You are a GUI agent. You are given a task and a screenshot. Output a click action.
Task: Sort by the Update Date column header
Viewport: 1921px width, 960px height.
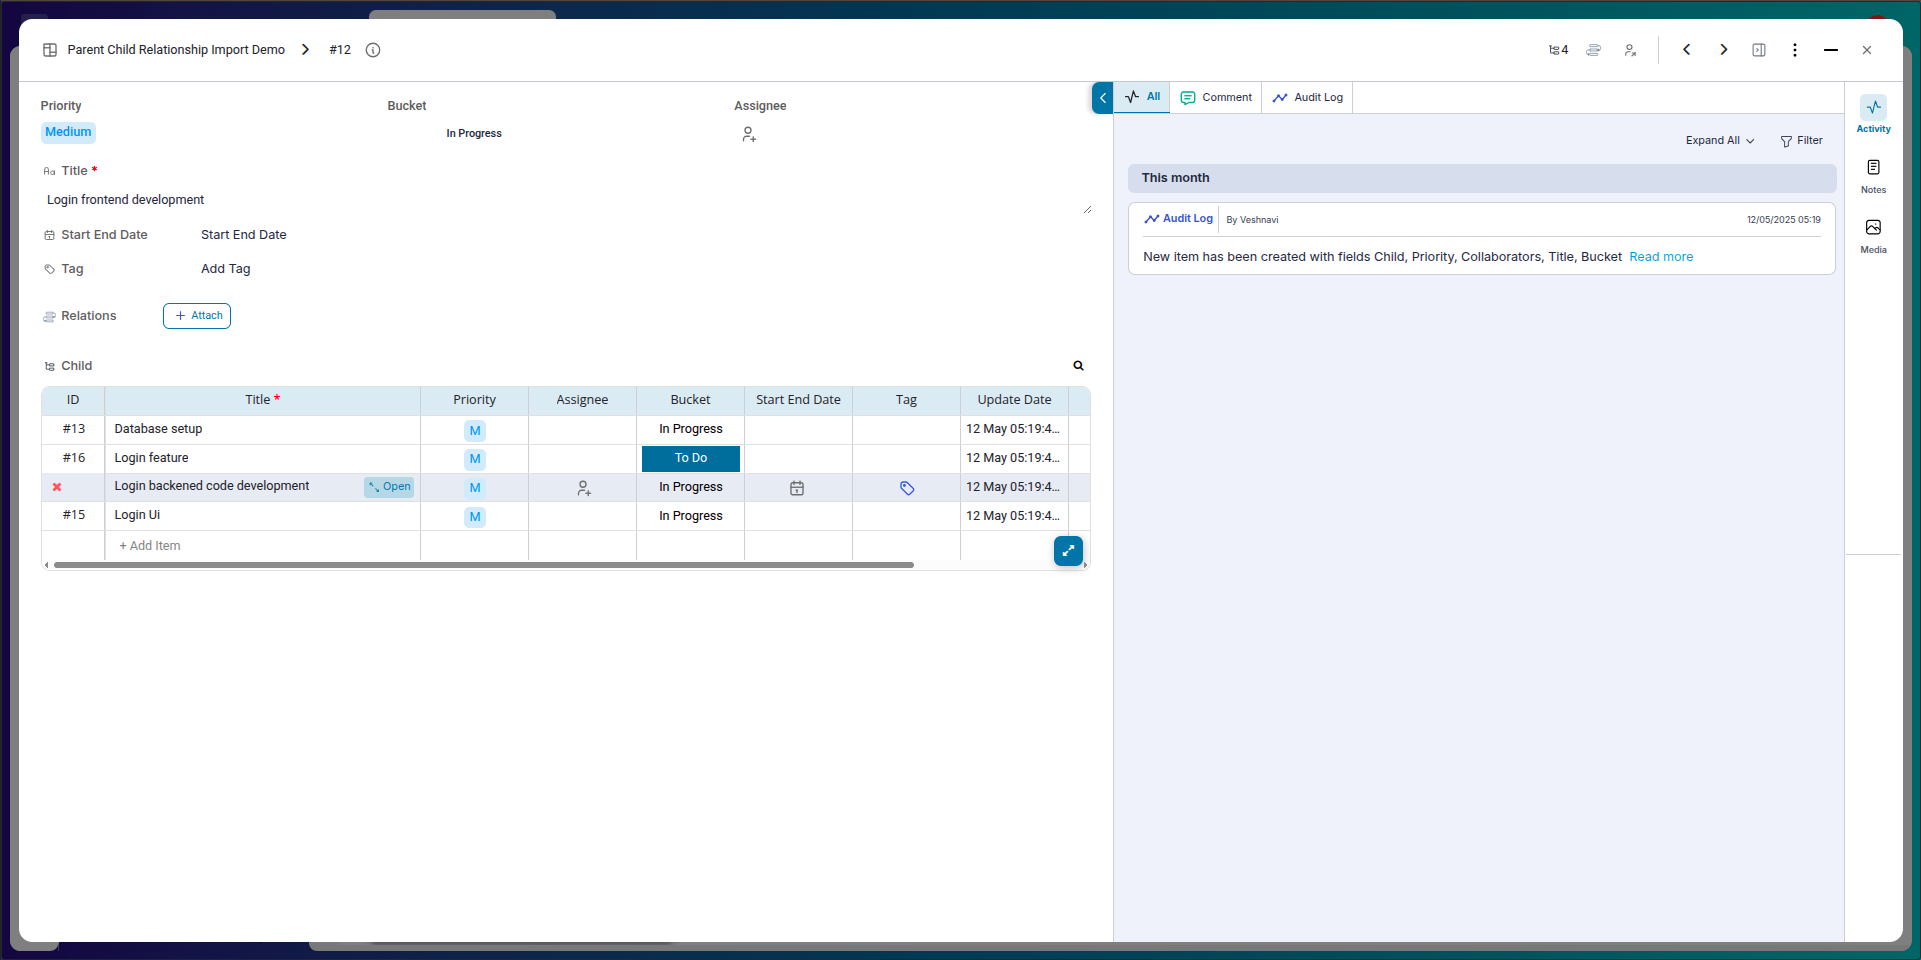coord(1014,400)
